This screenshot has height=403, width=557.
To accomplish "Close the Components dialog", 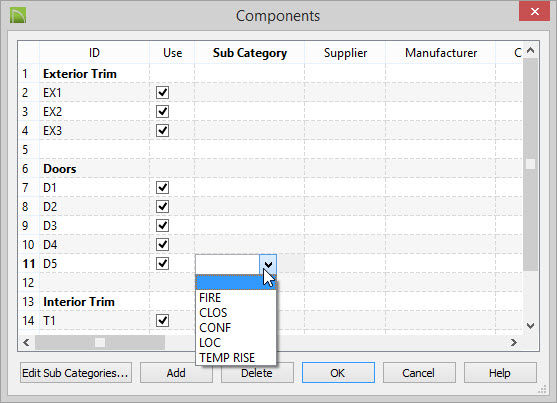I will tap(534, 11).
